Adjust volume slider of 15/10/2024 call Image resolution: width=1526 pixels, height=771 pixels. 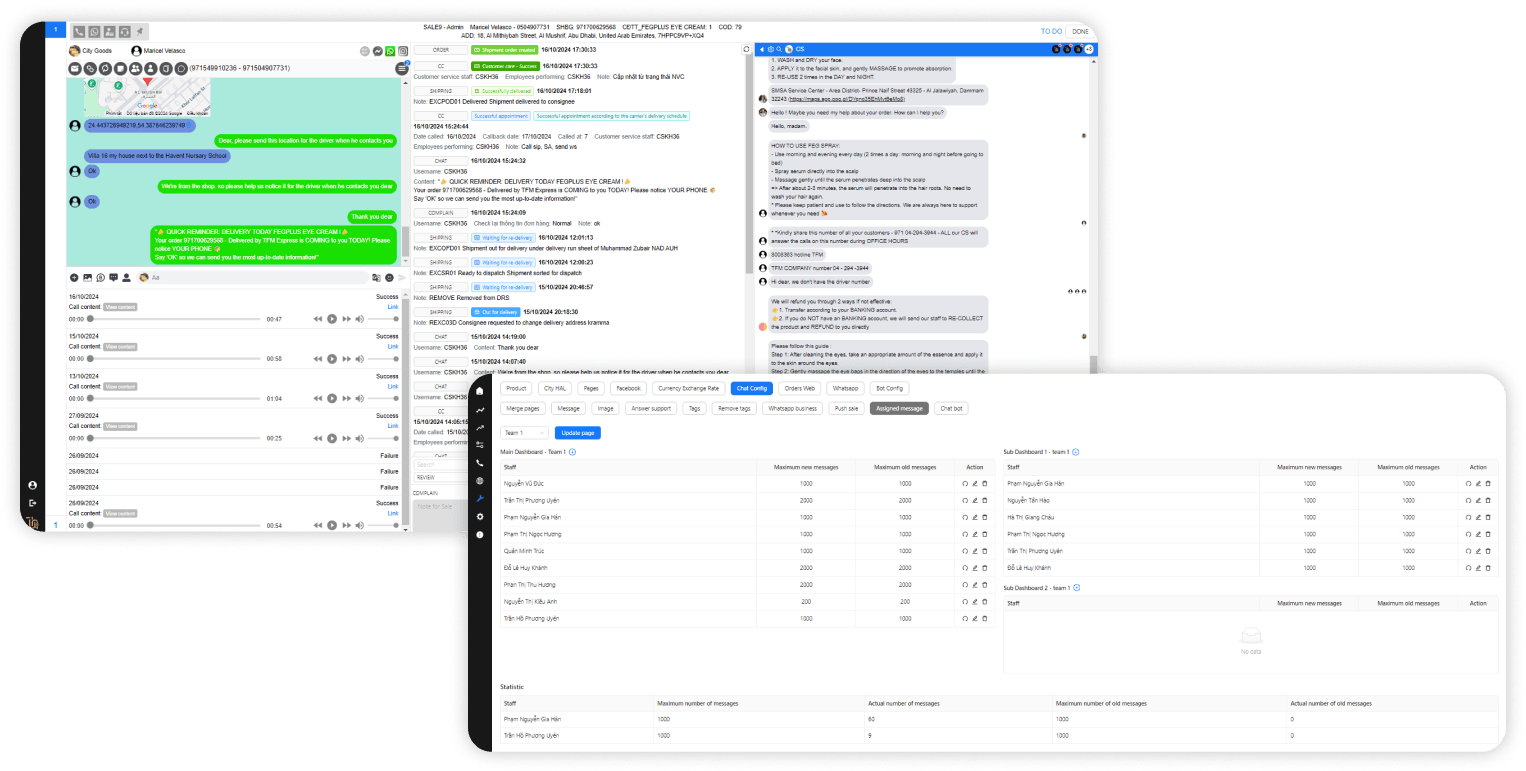(x=384, y=358)
